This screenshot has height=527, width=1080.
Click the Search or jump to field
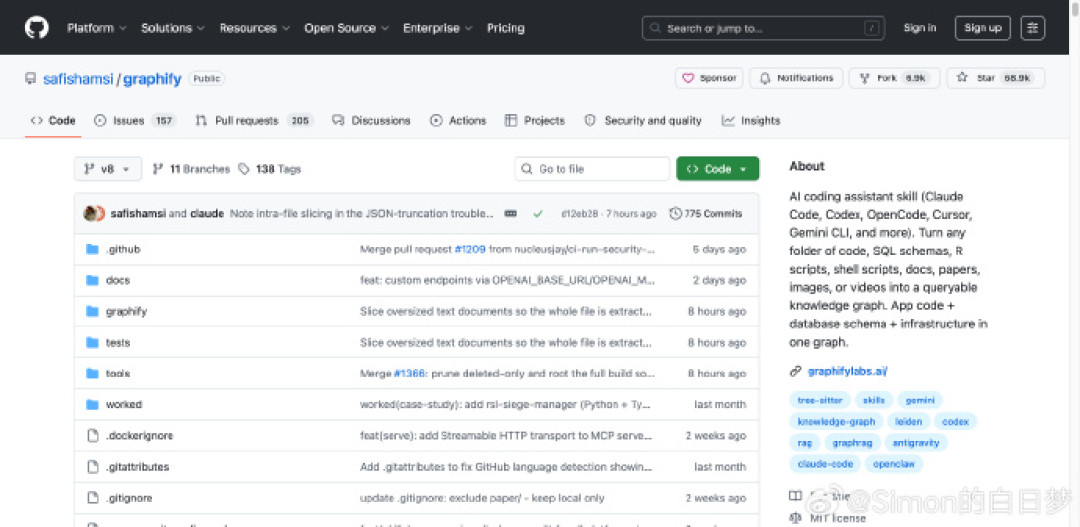tap(763, 28)
